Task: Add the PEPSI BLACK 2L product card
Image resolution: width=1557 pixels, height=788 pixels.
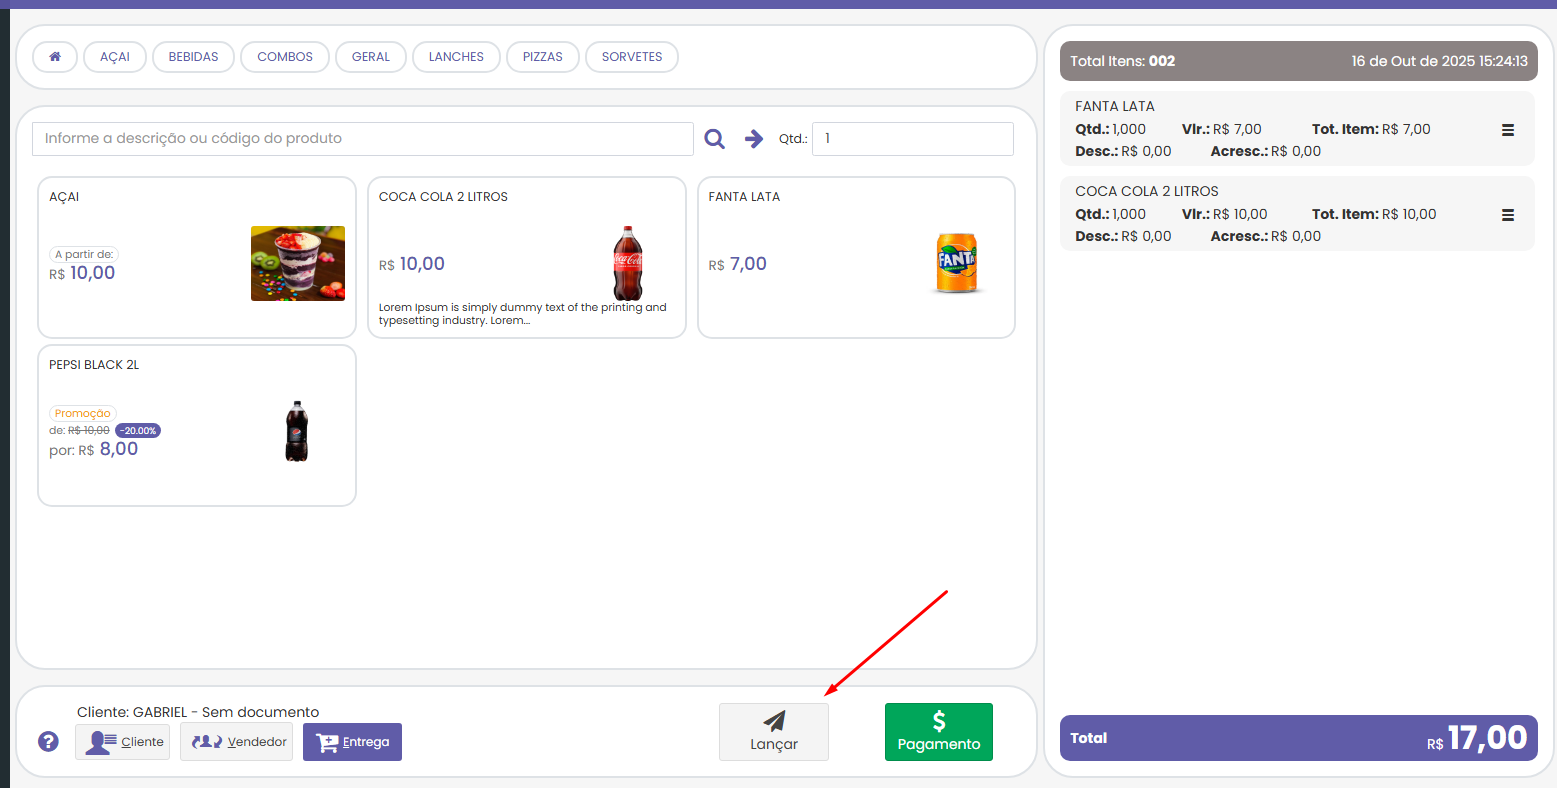Action: click(197, 426)
